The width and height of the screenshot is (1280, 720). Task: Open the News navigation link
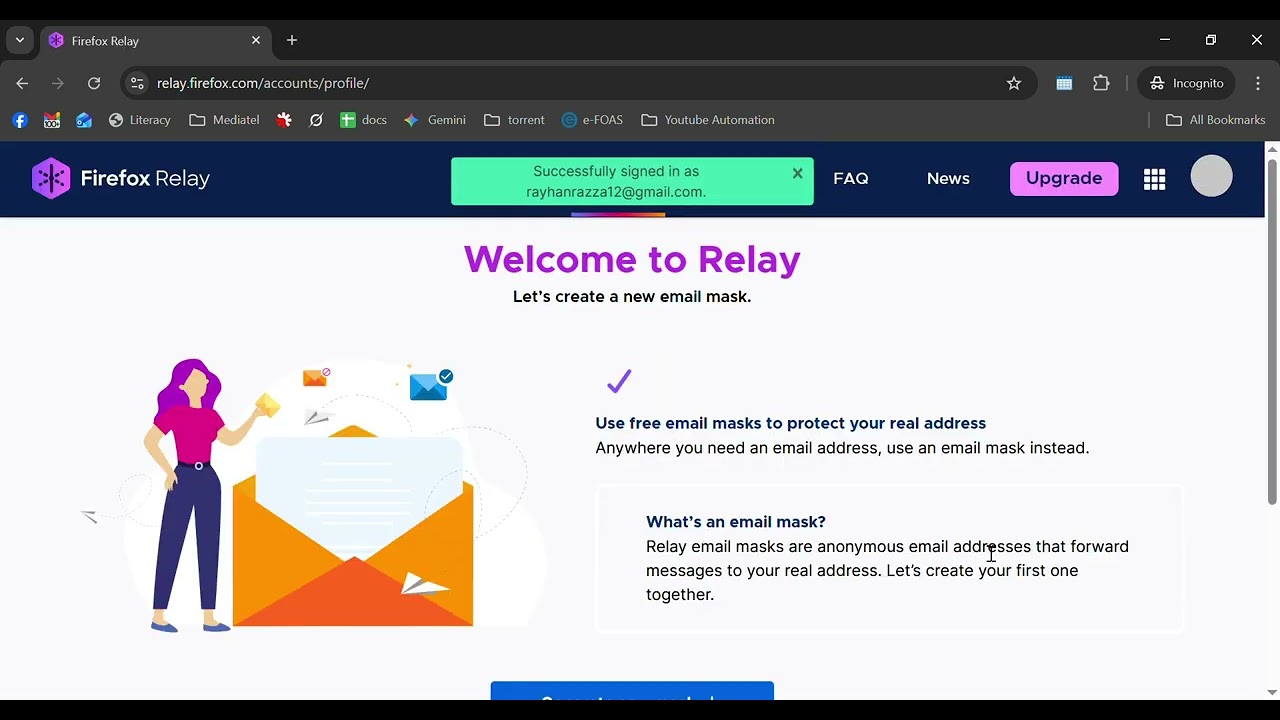pos(948,178)
